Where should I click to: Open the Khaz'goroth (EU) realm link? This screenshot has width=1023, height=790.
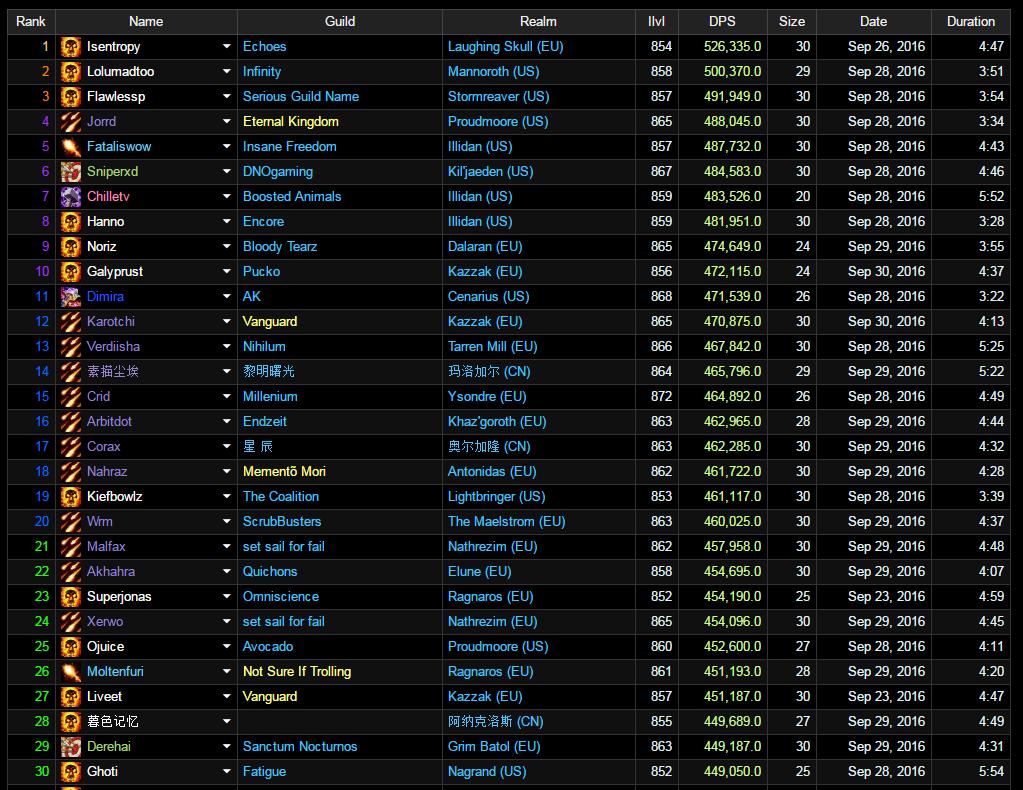pos(497,422)
